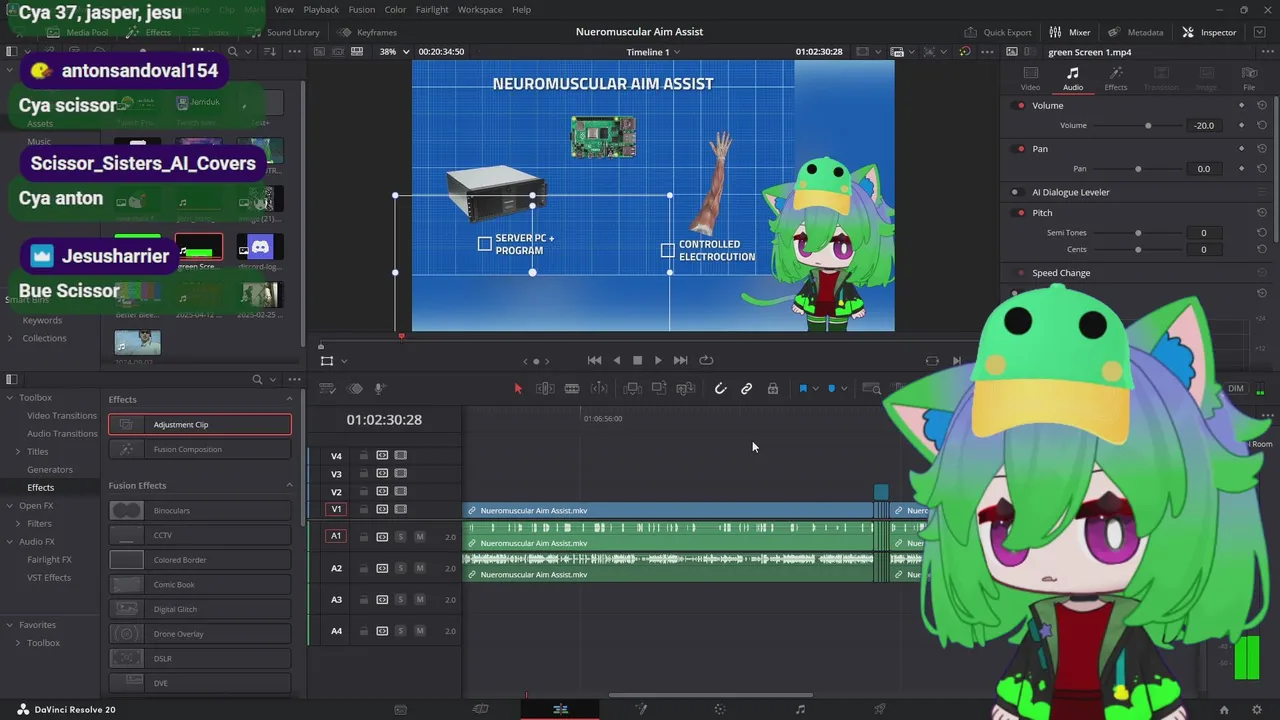Viewport: 1280px width, 720px height.
Task: Open the Edit page at bottom
Action: pos(560,709)
